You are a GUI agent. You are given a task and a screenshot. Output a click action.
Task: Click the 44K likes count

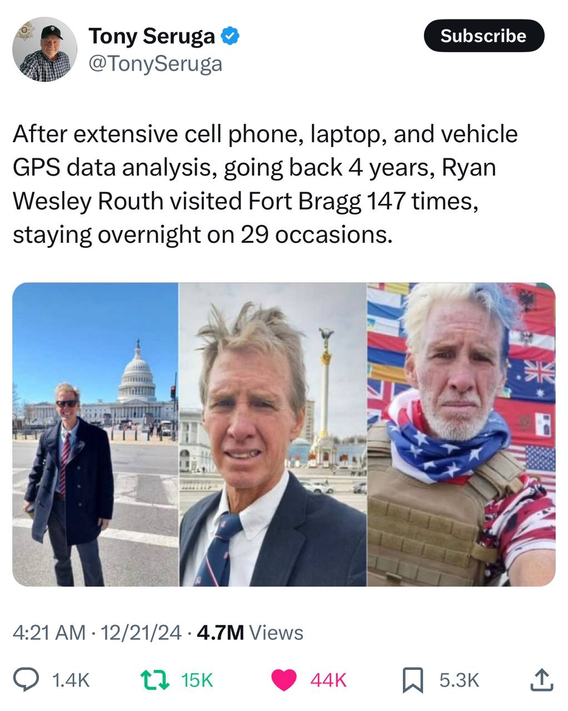328,681
